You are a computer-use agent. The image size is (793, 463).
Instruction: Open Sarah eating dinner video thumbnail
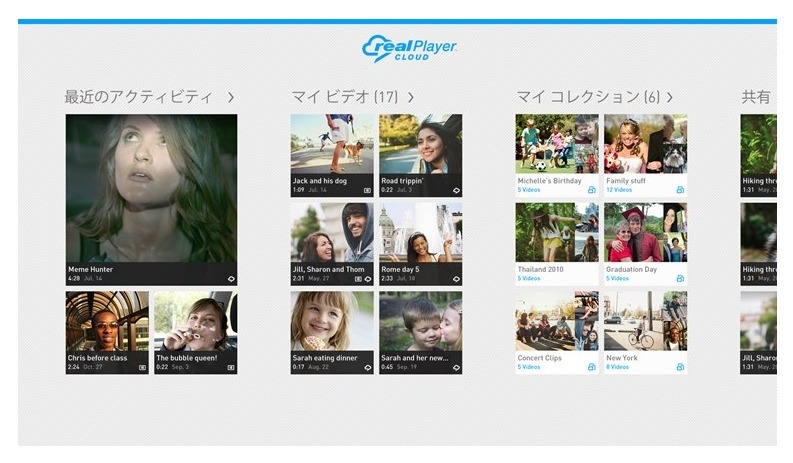pos(332,321)
